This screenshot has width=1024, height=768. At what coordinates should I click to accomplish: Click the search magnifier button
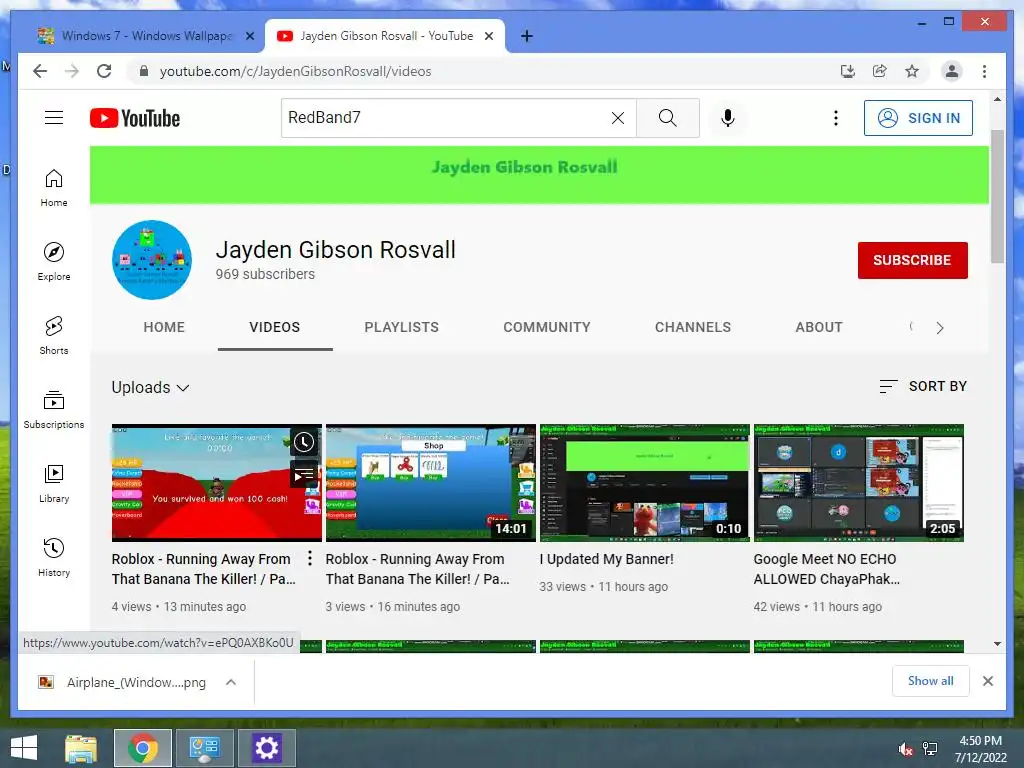coord(667,118)
